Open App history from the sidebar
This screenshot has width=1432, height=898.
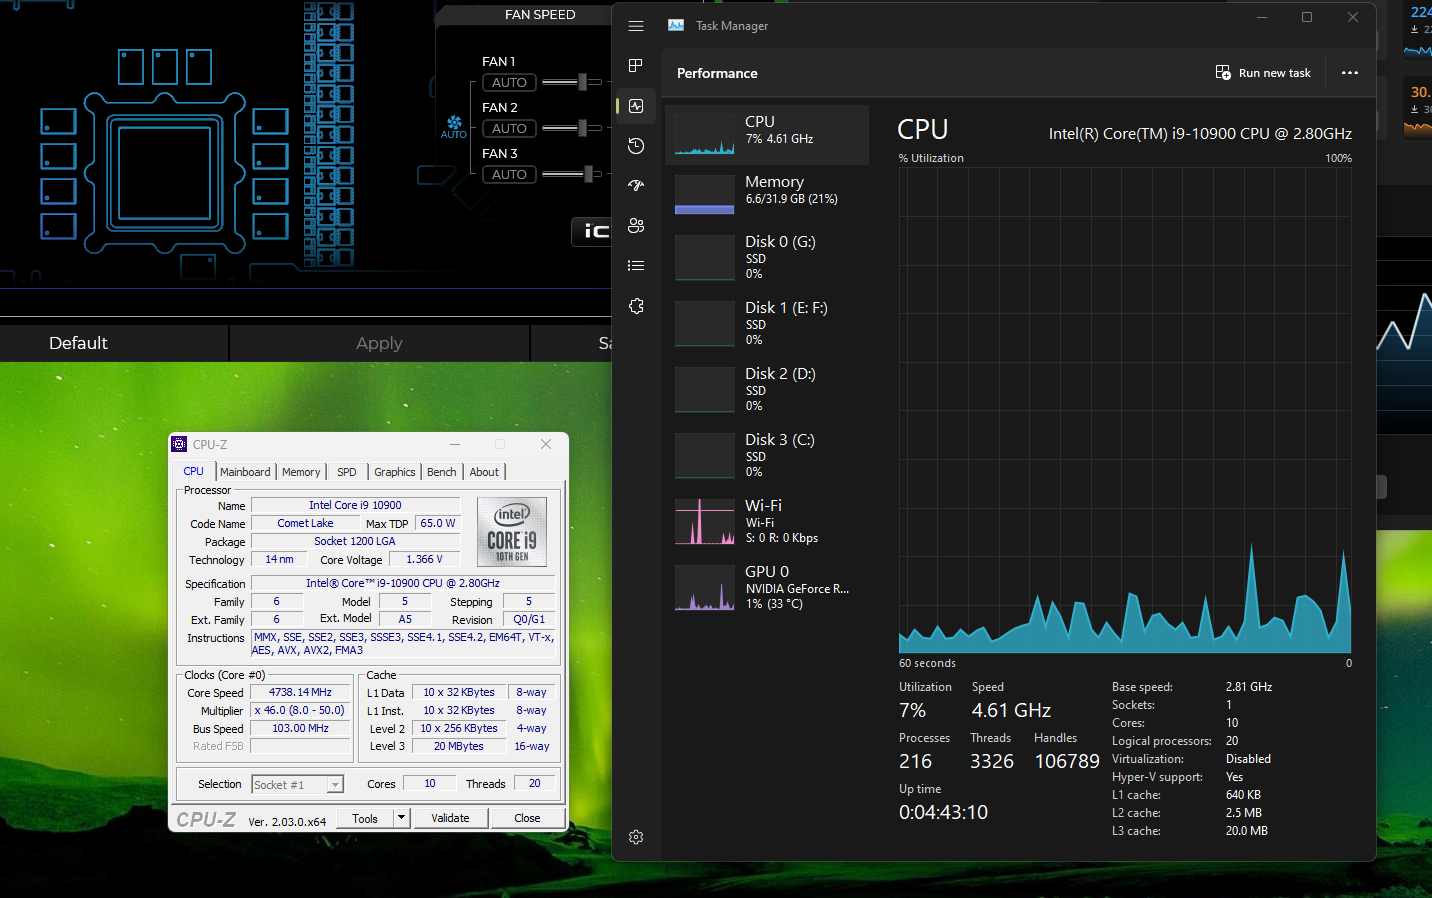click(x=636, y=146)
